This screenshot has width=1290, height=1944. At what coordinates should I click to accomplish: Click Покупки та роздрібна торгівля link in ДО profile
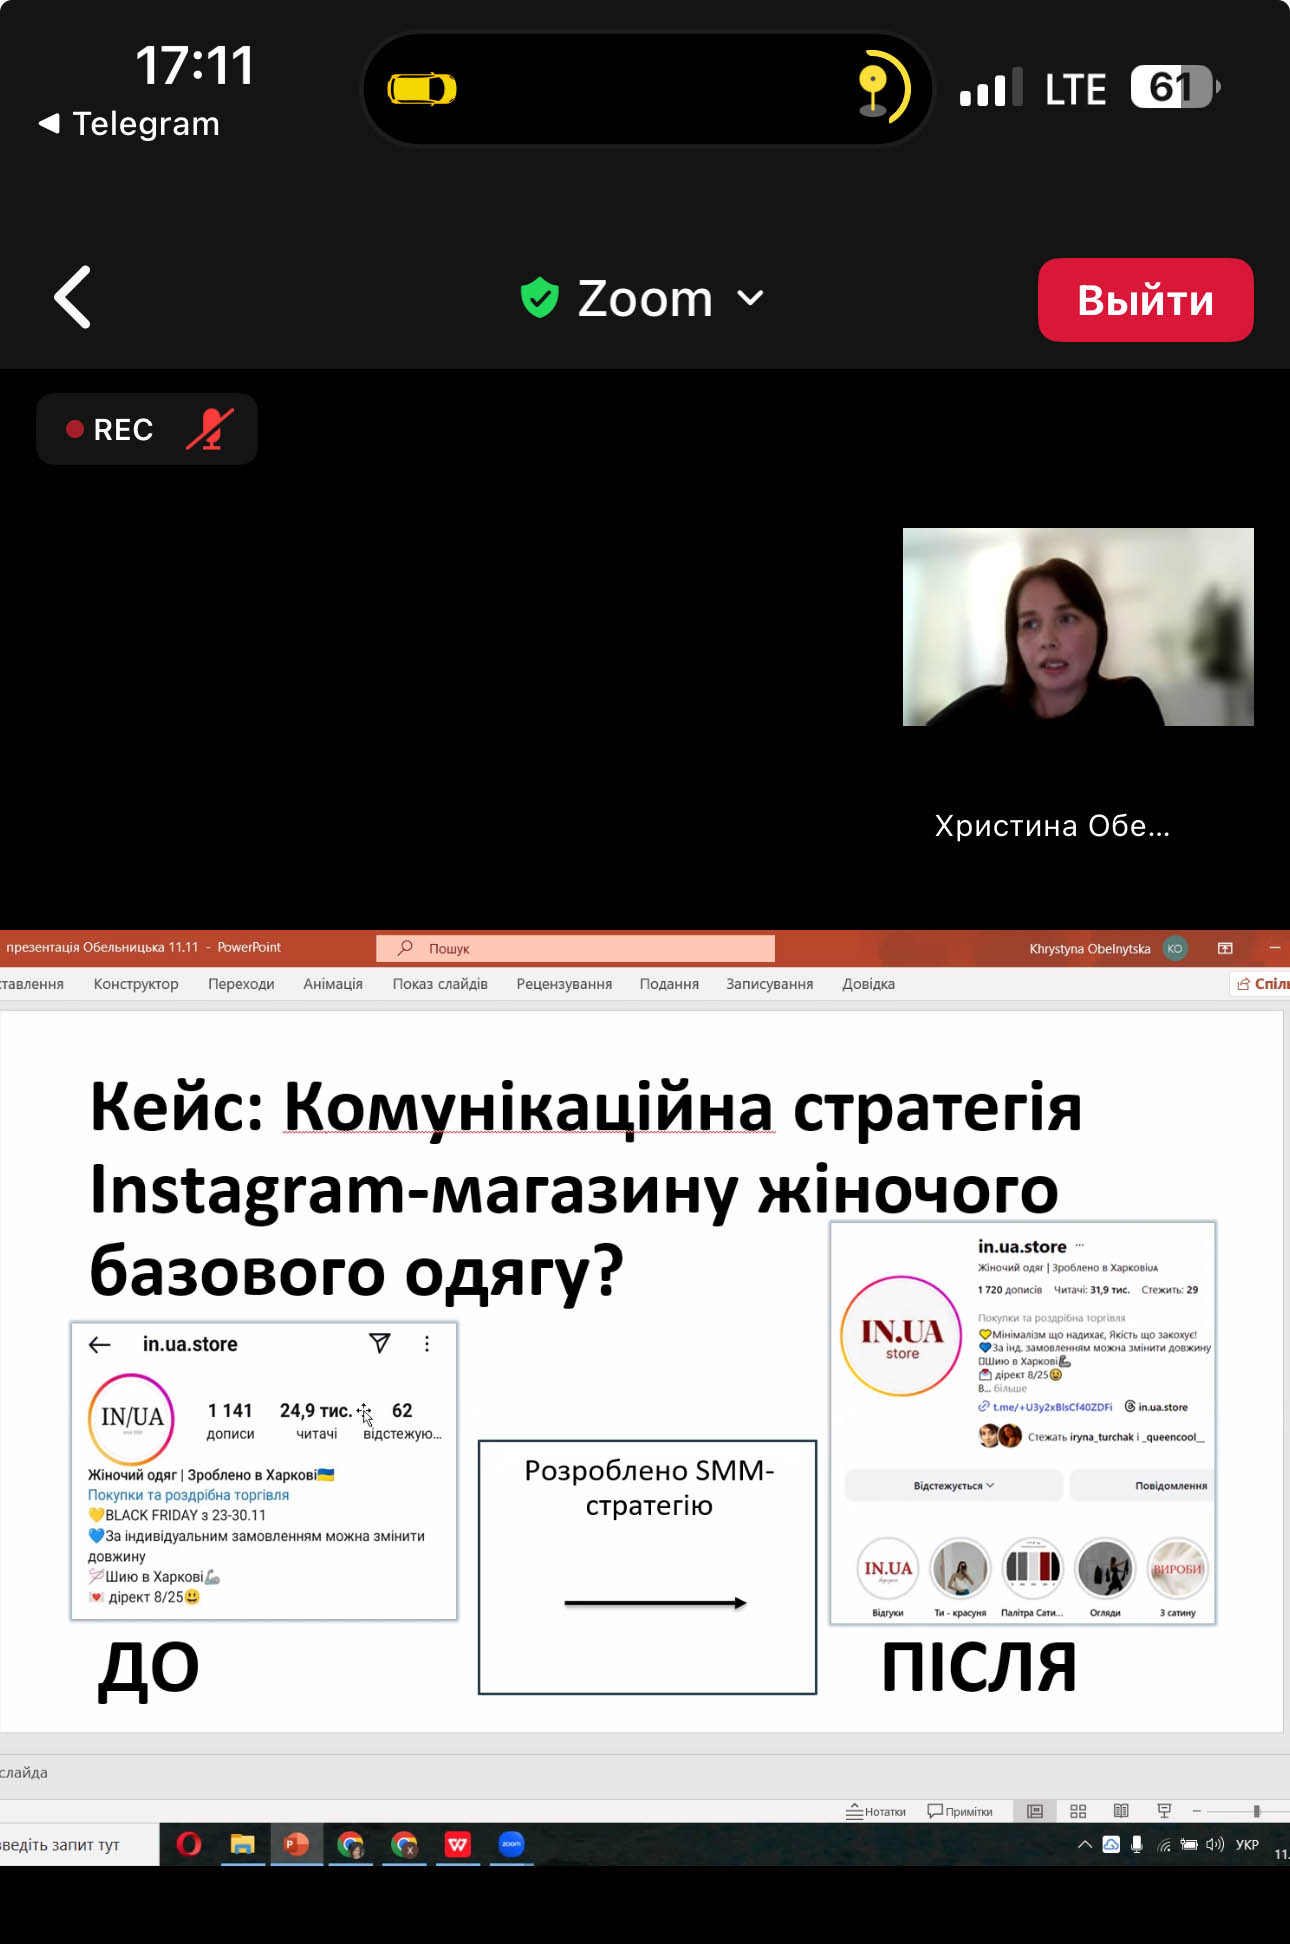pos(188,1495)
